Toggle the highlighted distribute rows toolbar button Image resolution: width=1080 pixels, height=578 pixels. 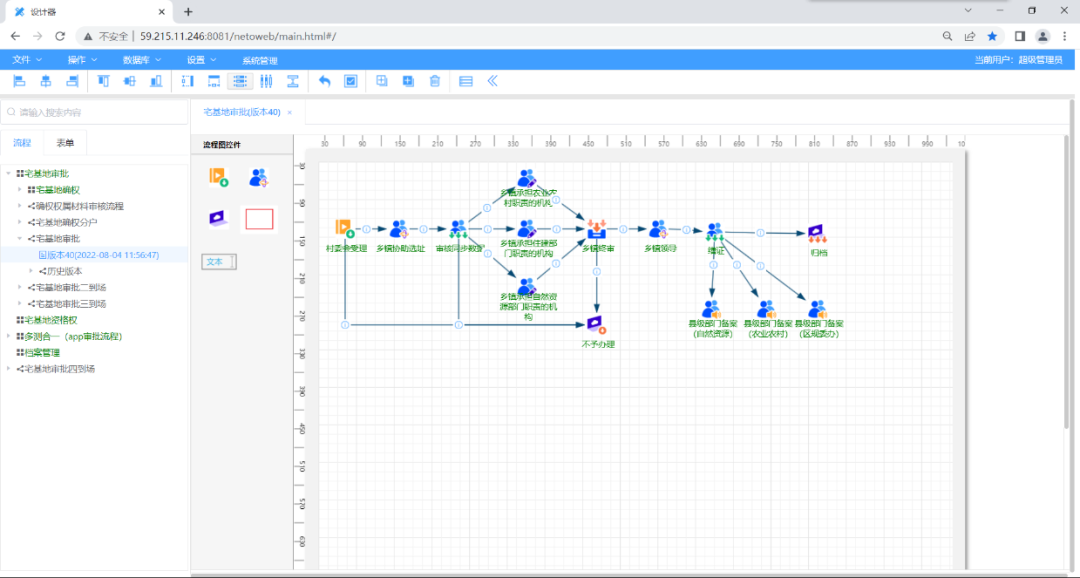pos(240,81)
